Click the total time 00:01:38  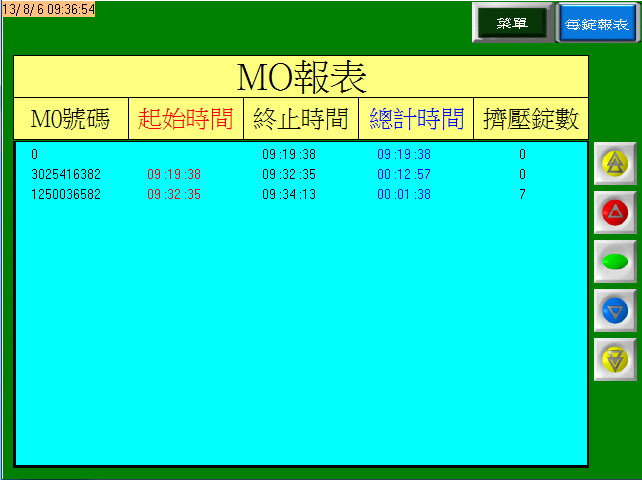tap(404, 194)
